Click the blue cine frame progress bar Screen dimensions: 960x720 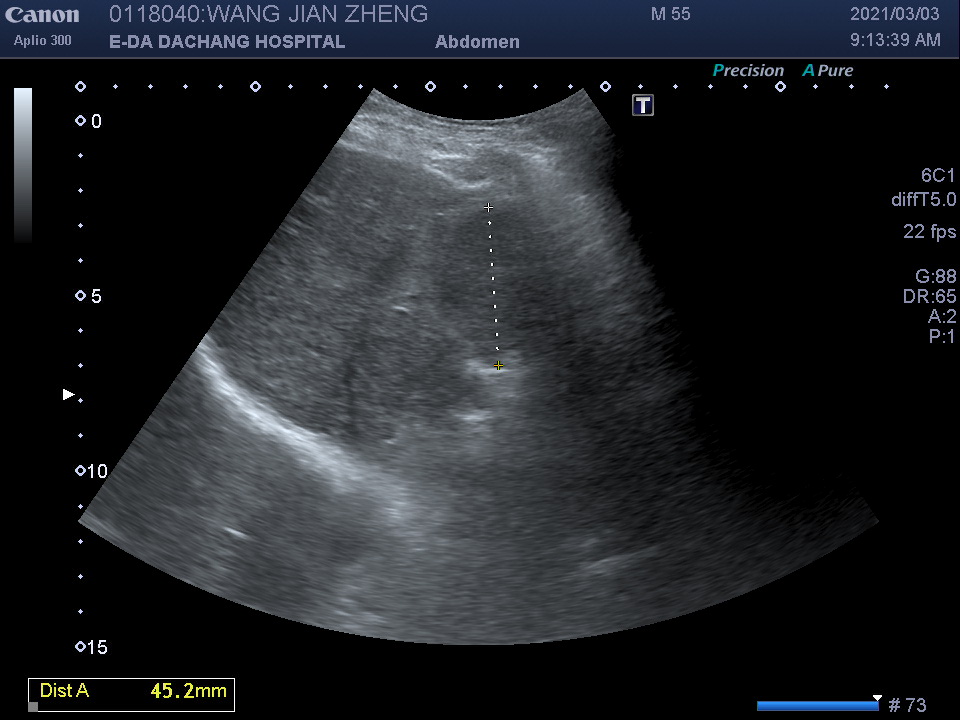tap(818, 706)
